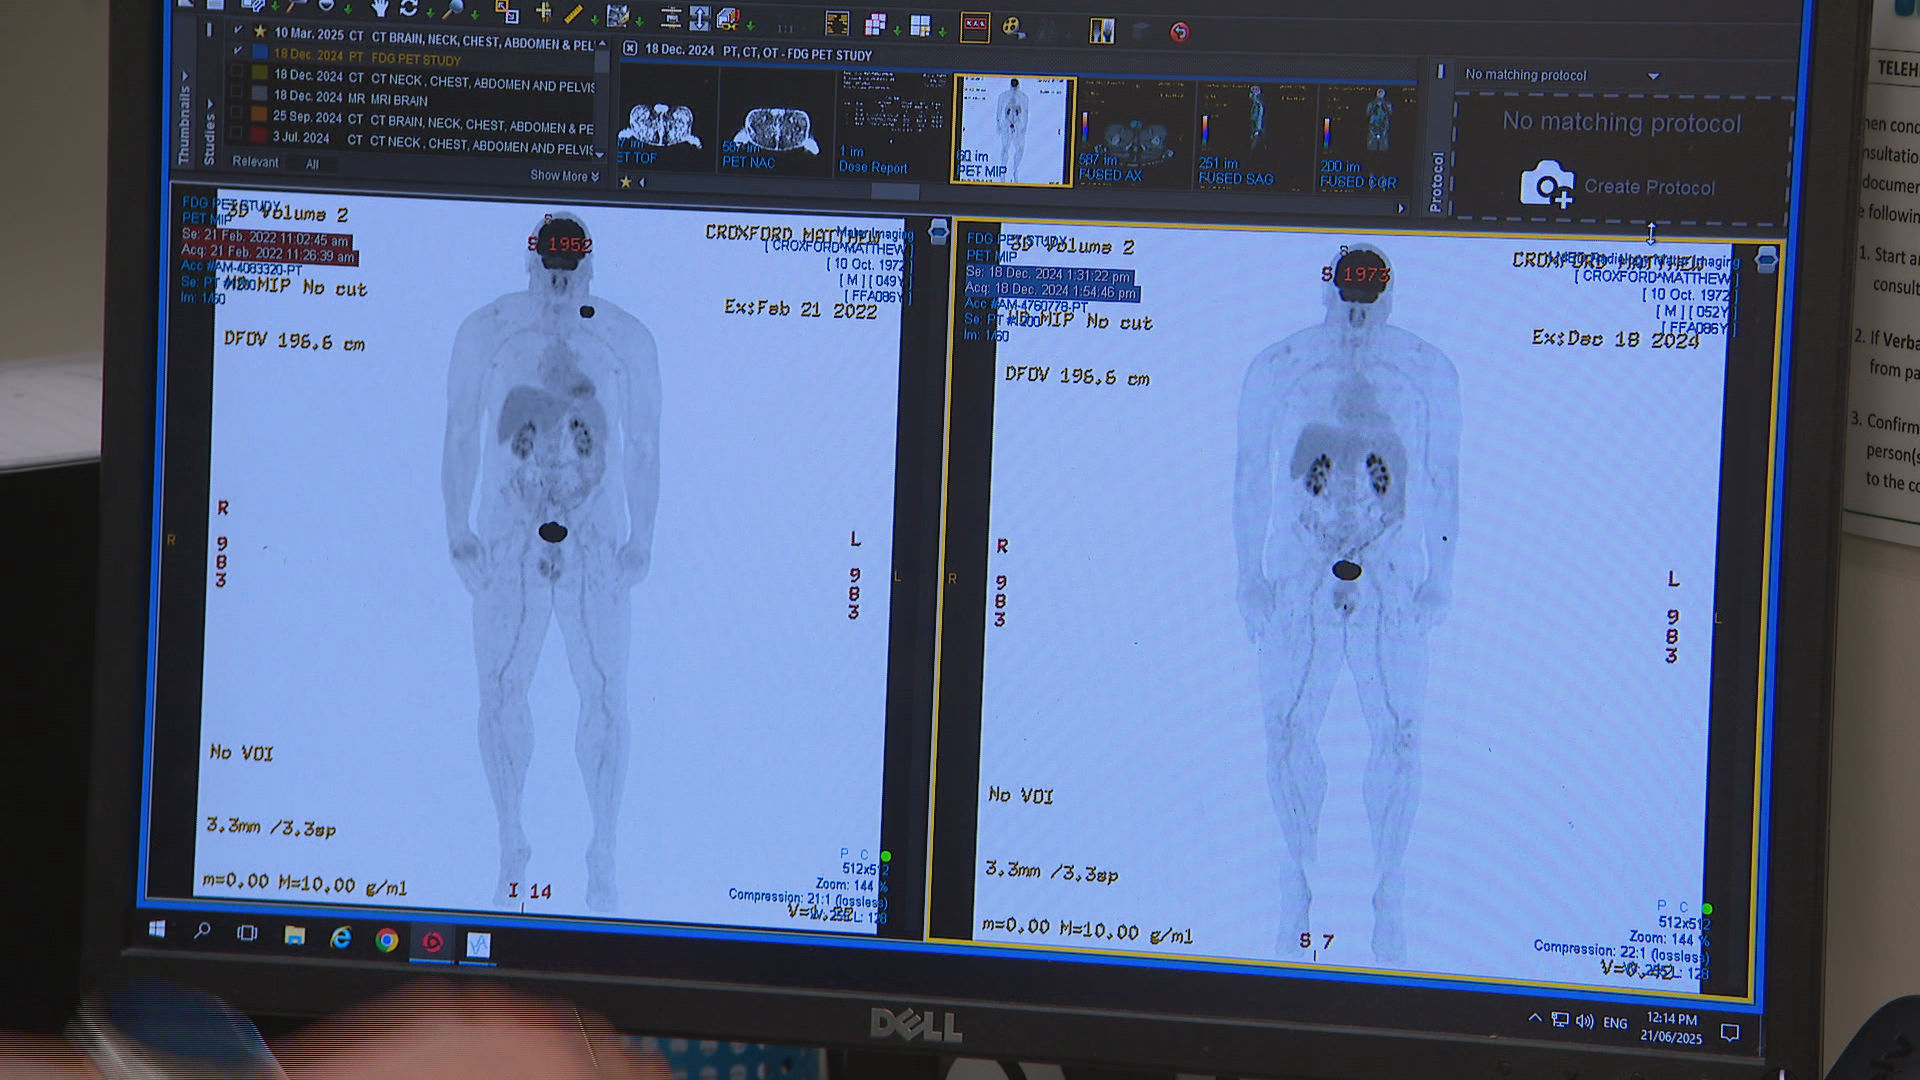Open the Studies vertical tab
1920x1080 pixels.
tap(209, 138)
